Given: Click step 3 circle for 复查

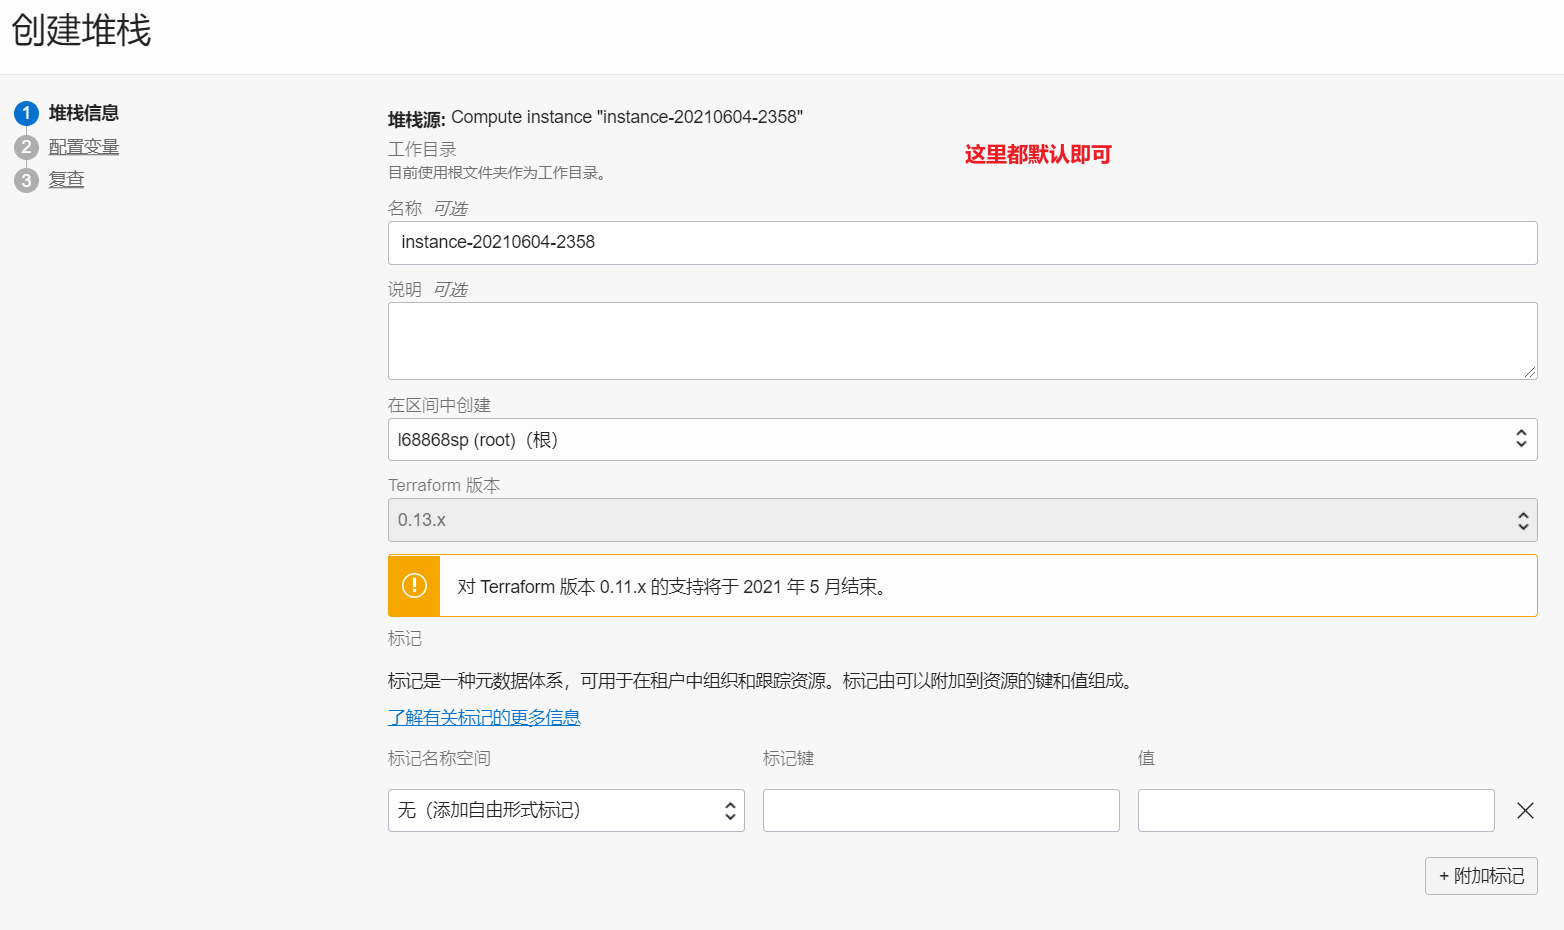Looking at the screenshot, I should [x=26, y=179].
